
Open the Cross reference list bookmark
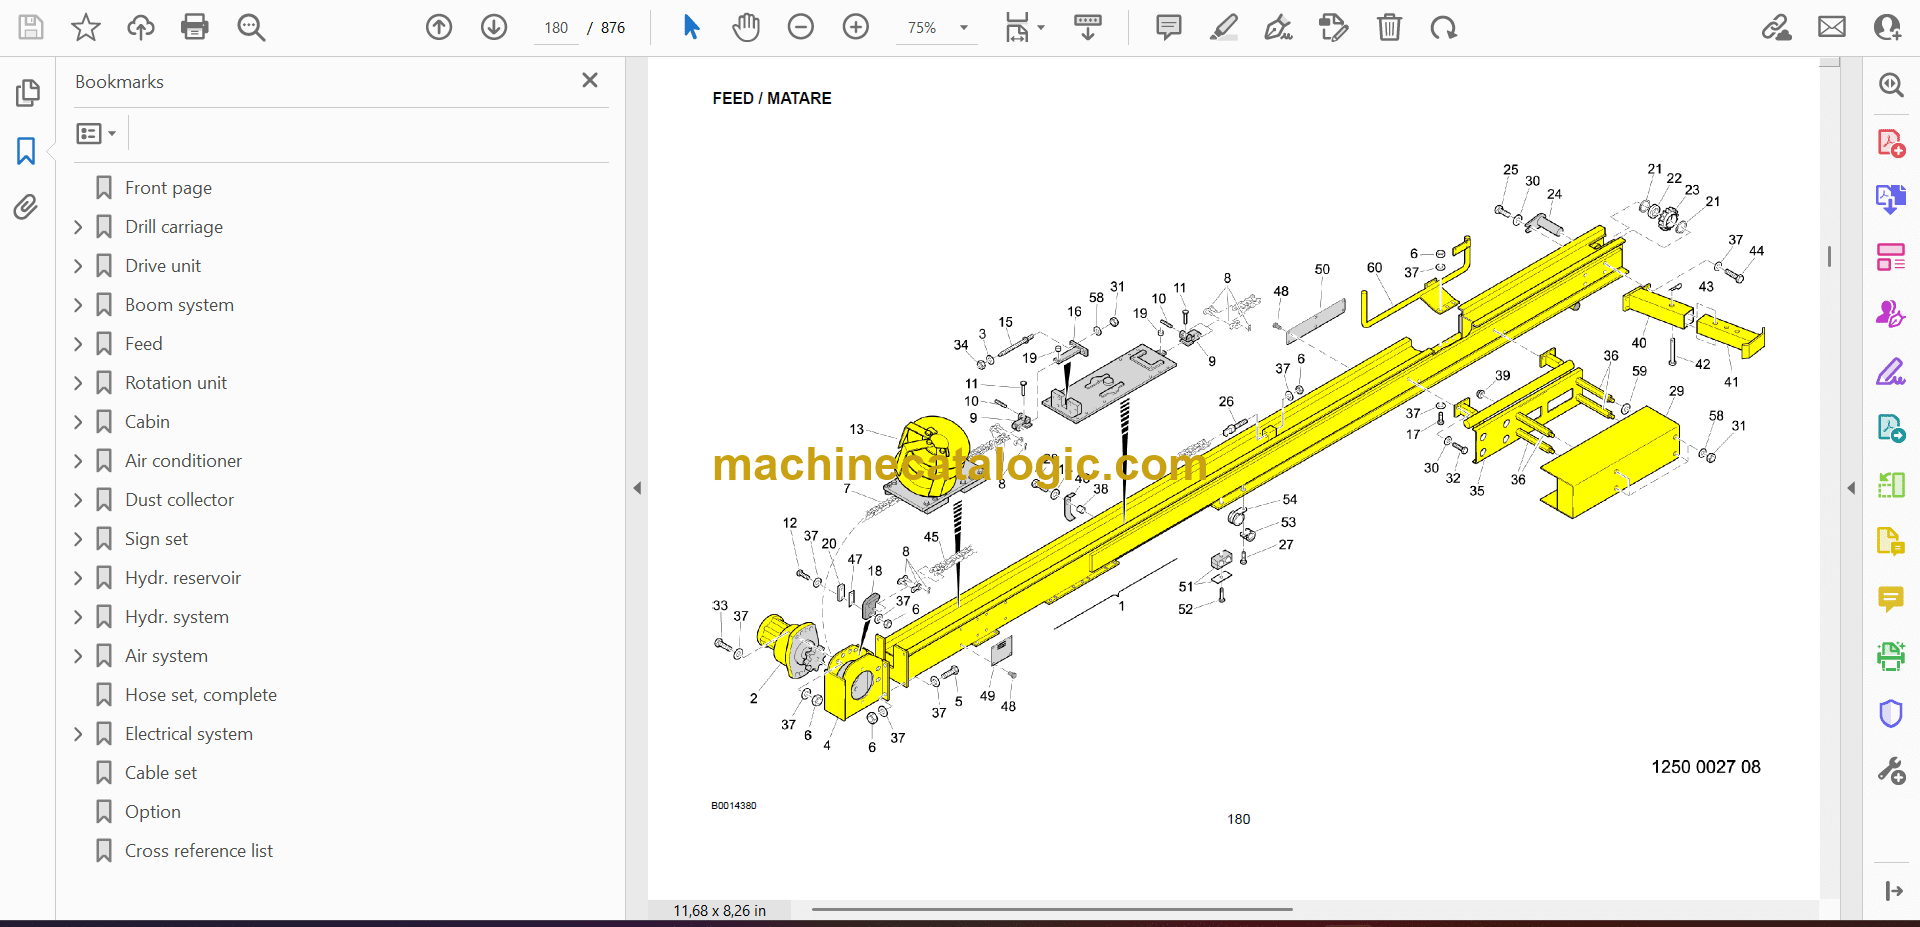[198, 851]
